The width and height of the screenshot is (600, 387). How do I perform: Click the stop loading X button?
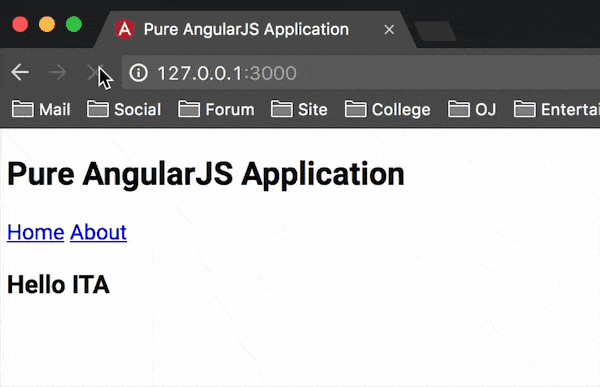coord(95,72)
